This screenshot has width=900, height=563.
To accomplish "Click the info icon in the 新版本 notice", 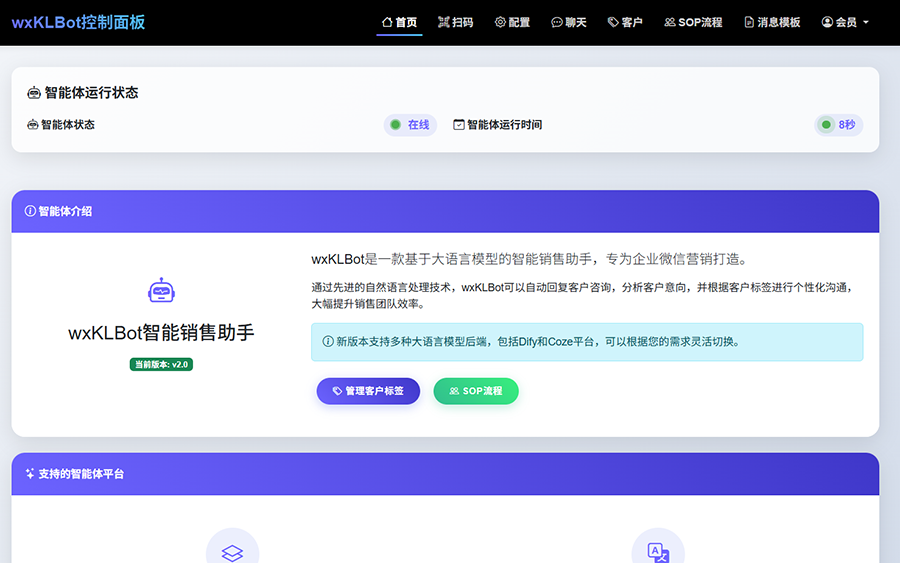I will point(328,341).
